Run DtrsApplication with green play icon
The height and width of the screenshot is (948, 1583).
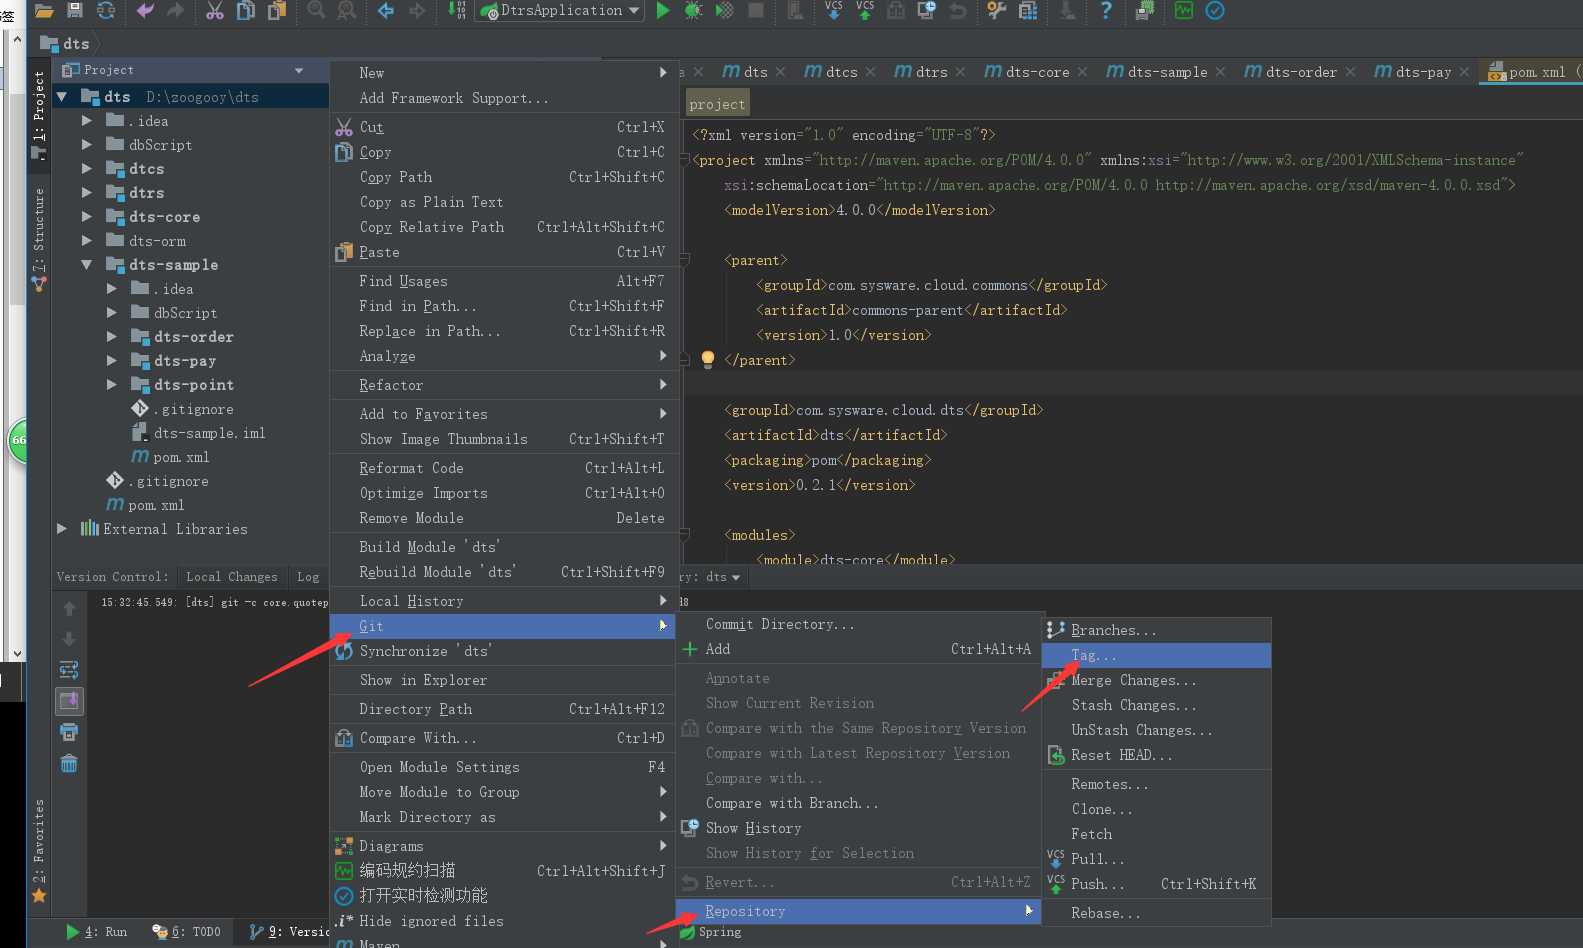(663, 10)
